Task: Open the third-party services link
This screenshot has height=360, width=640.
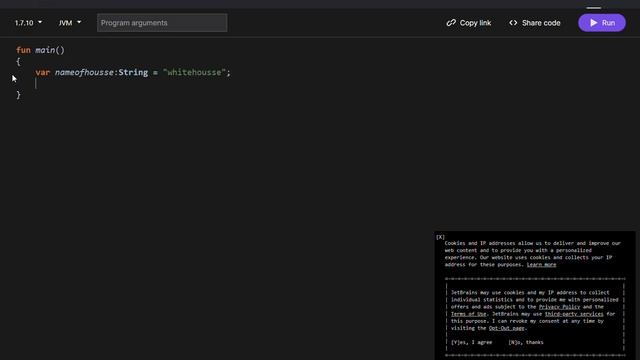Action: click(574, 314)
